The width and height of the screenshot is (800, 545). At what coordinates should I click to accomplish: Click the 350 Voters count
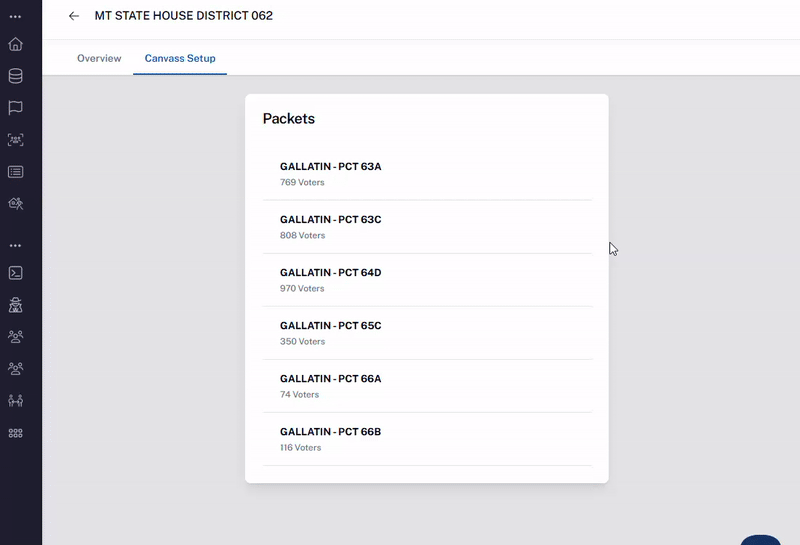point(303,341)
